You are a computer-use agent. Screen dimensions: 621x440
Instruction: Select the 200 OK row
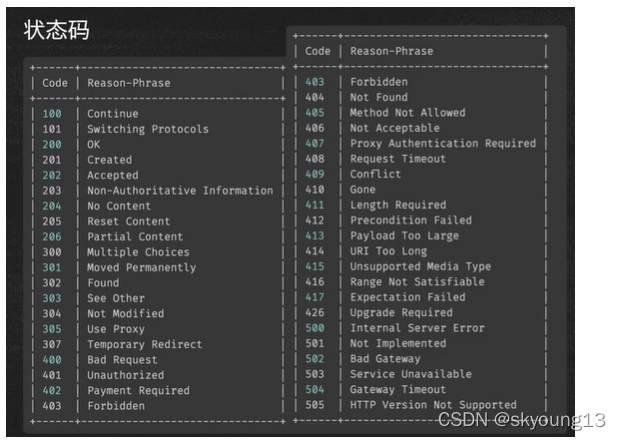click(x=158, y=145)
